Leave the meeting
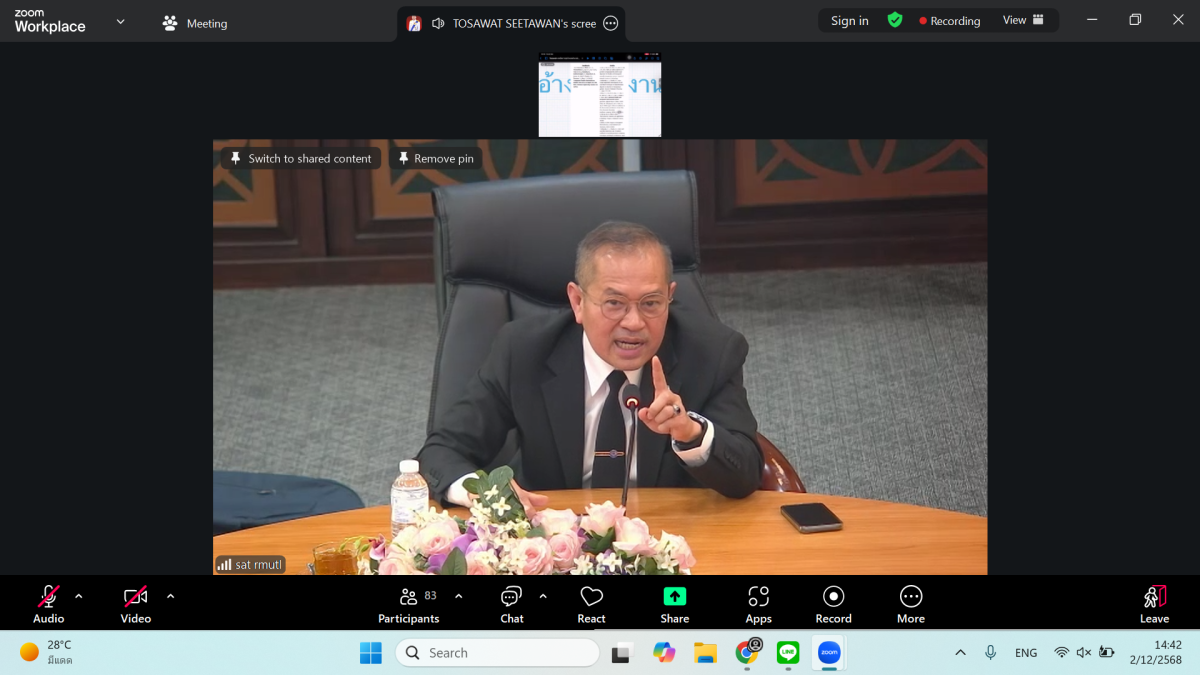The image size is (1200, 675). [x=1154, y=604]
